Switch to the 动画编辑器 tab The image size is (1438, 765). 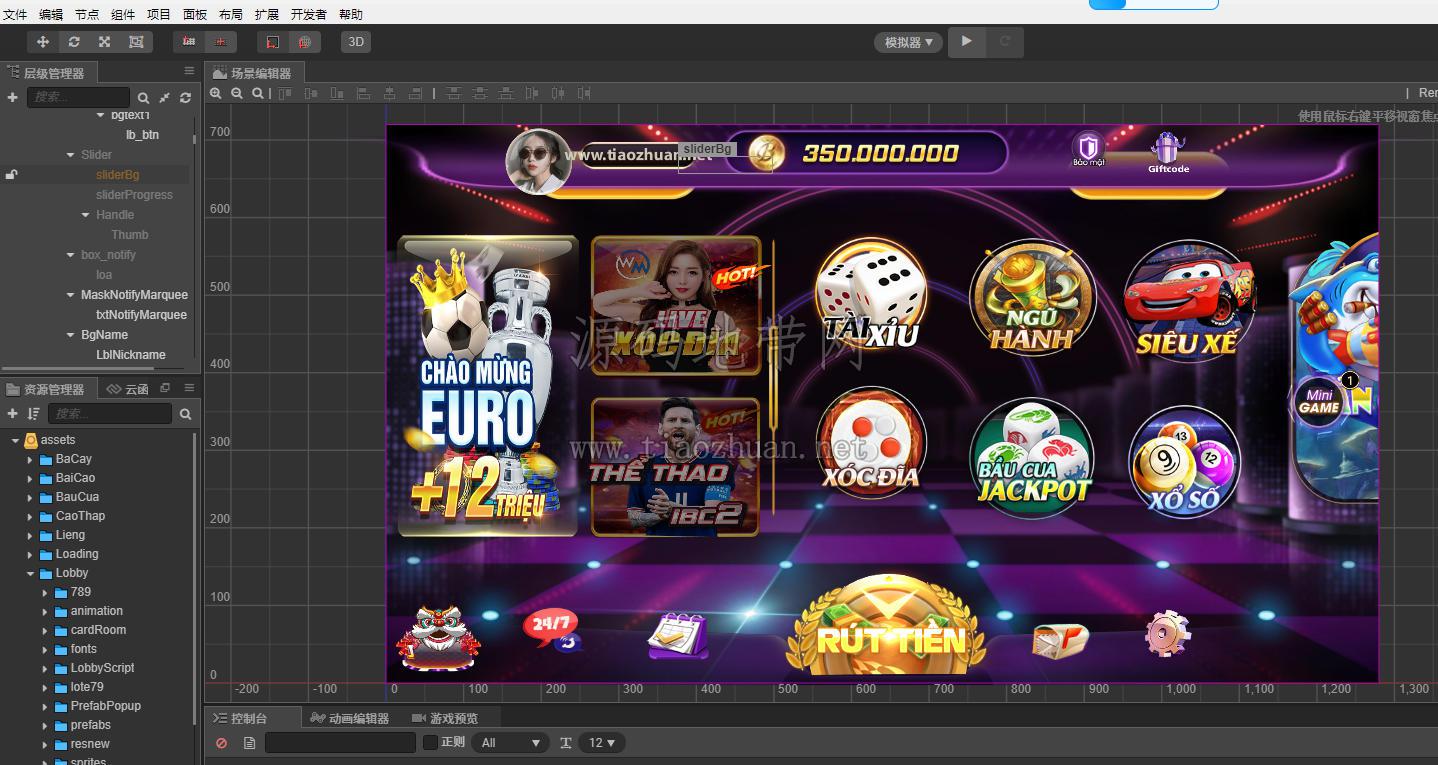coord(349,718)
